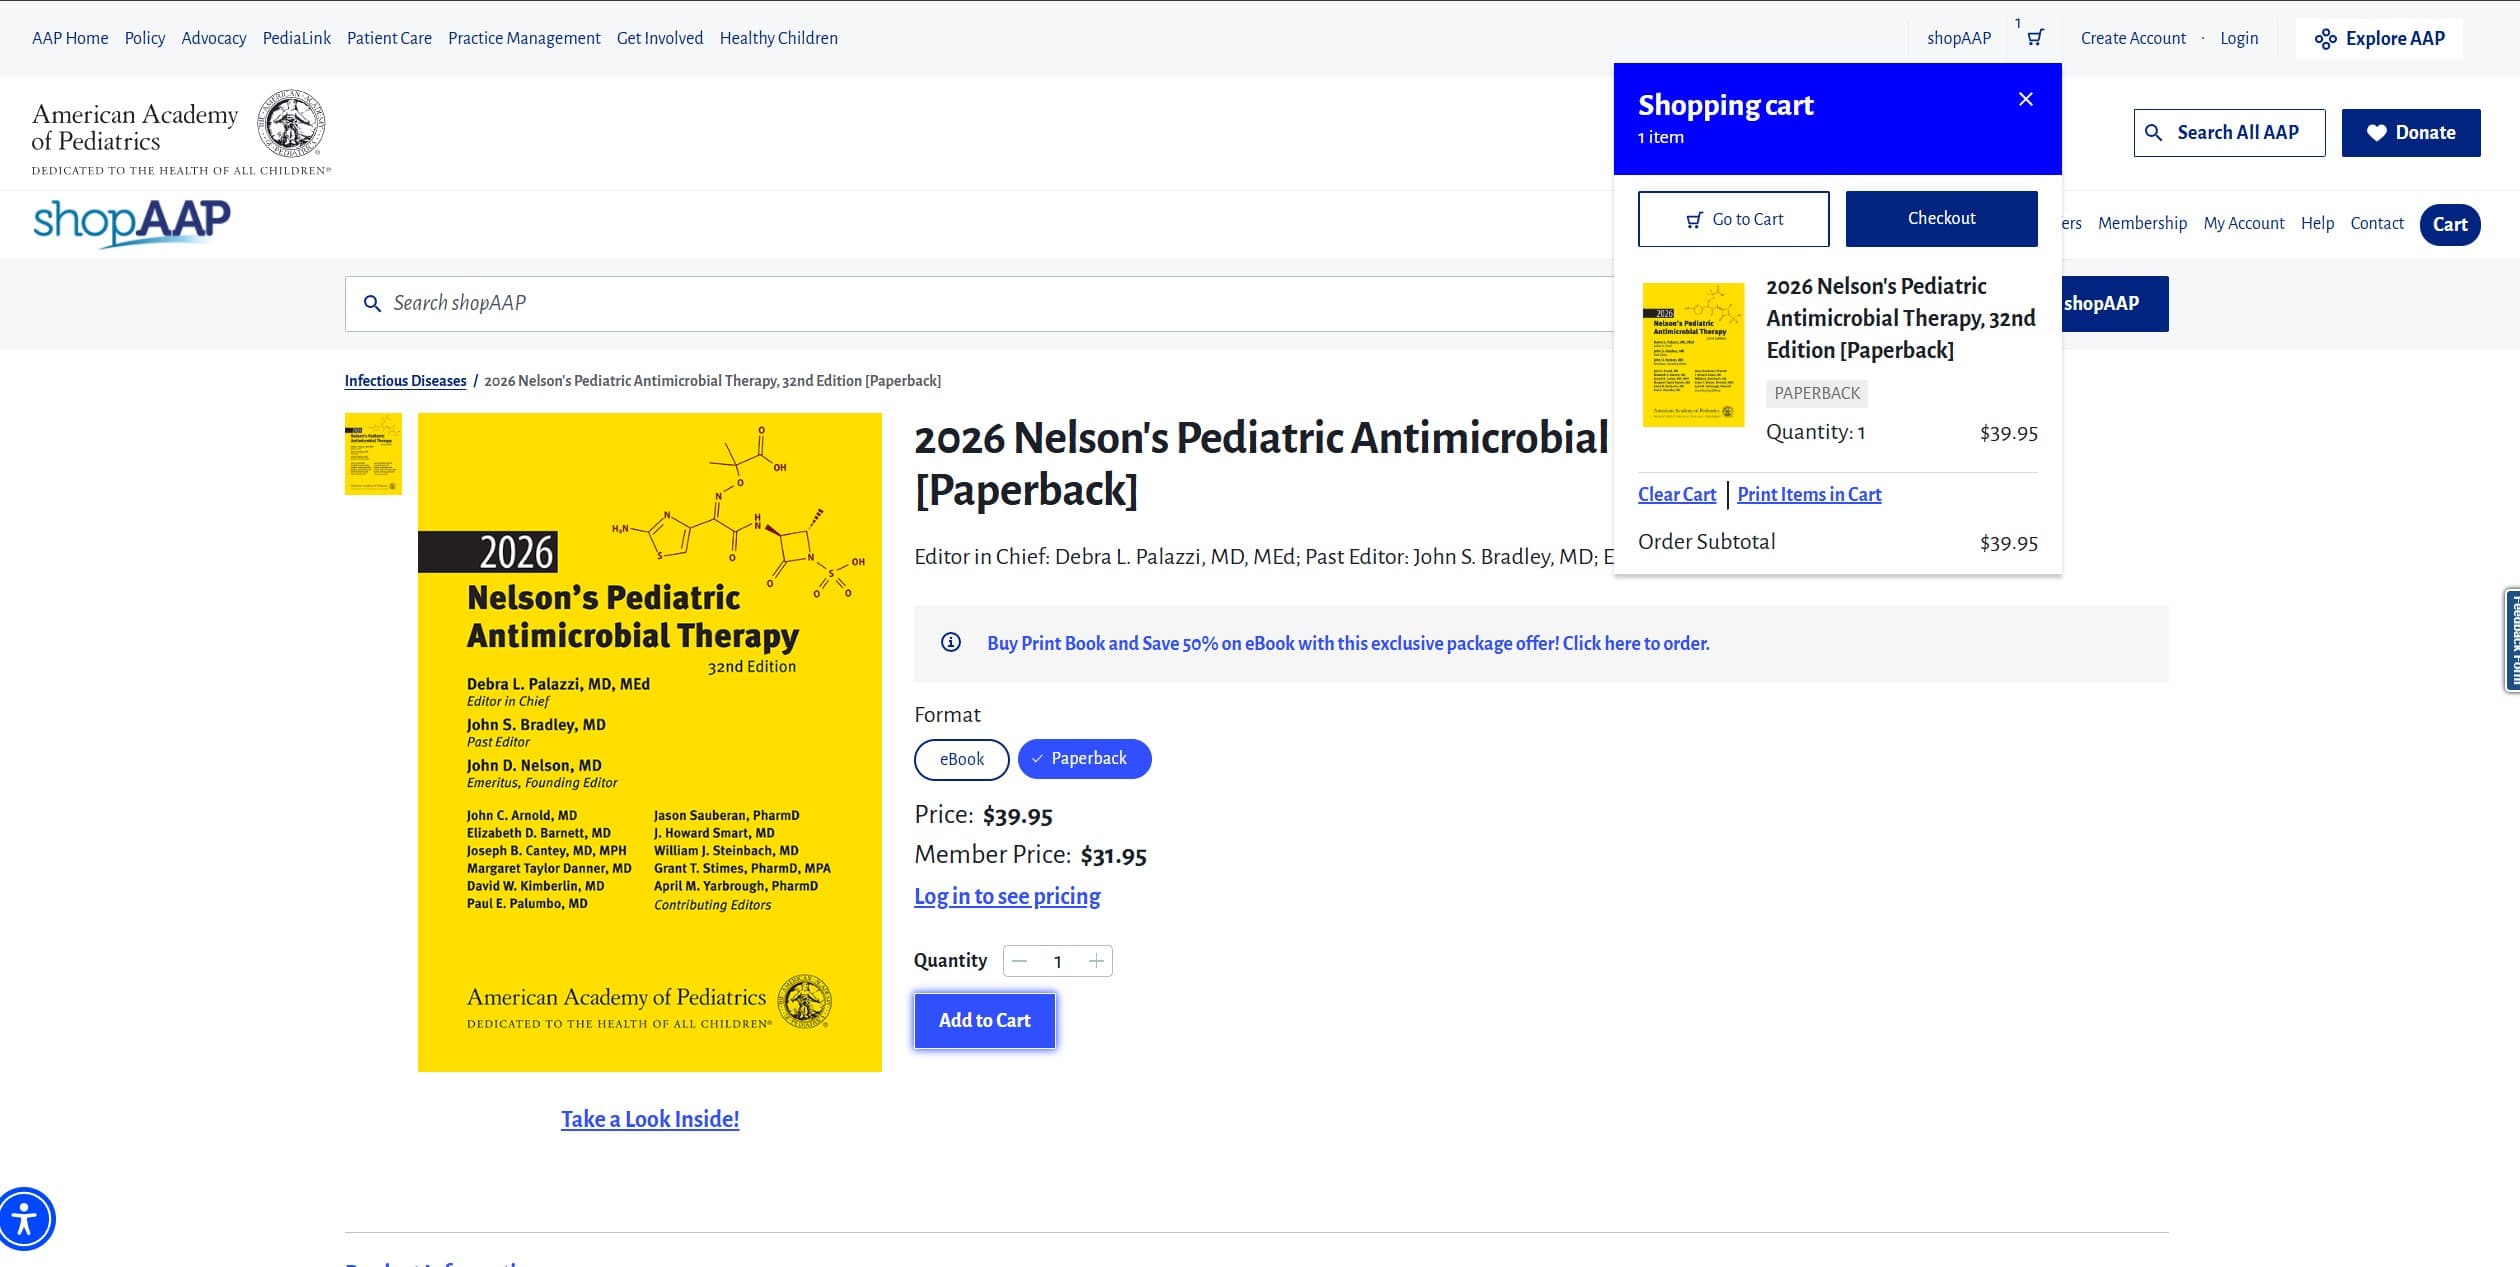The width and height of the screenshot is (2520, 1267).
Task: Click the Clear Cart link
Action: [1677, 494]
